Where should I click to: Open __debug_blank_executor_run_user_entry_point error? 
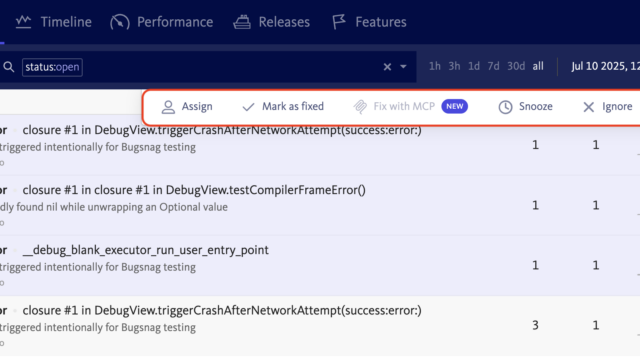coord(145,250)
